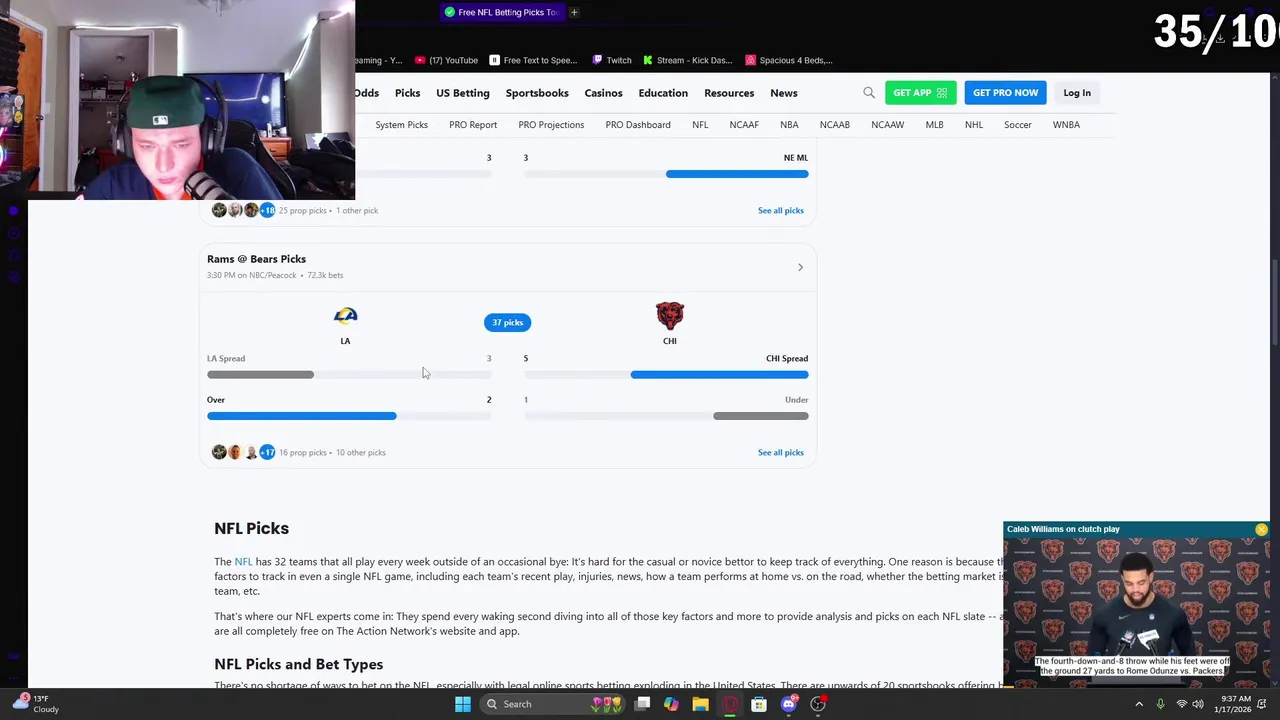Show hidden system tray icons
The width and height of the screenshot is (1280, 720).
pyautogui.click(x=1139, y=704)
